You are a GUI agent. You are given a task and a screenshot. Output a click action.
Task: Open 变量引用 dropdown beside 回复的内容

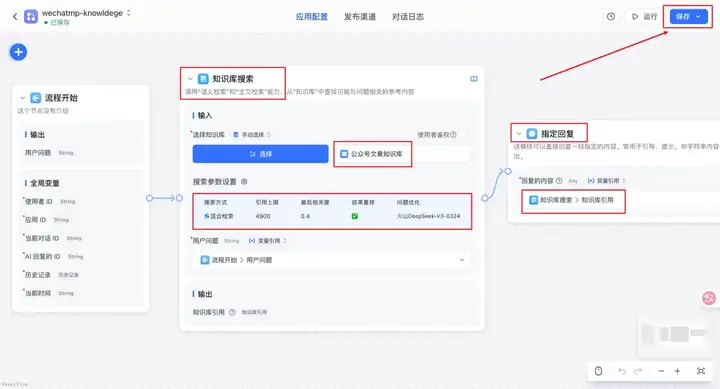(607, 181)
